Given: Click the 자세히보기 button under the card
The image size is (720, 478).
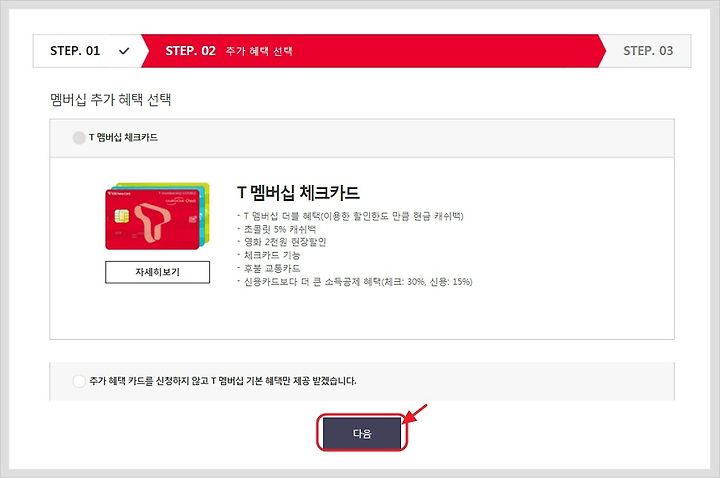Looking at the screenshot, I should click(158, 272).
